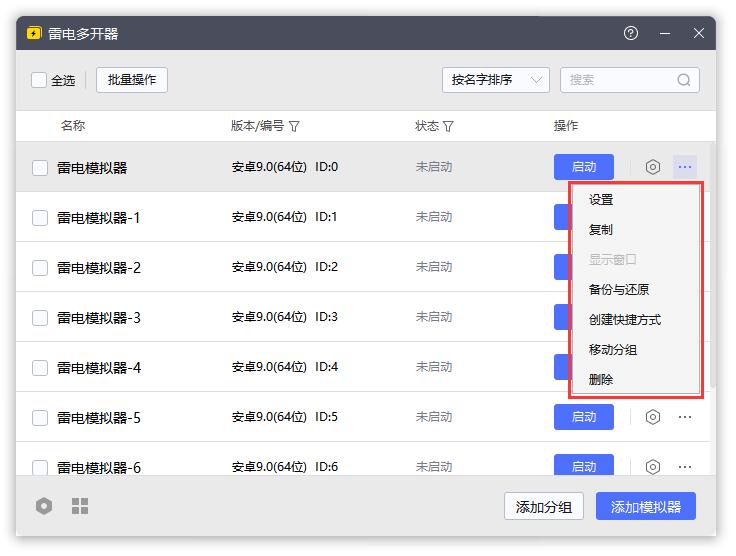This screenshot has height=556, width=736.
Task: Click the filter funnel beside 状态
Action: [x=448, y=126]
